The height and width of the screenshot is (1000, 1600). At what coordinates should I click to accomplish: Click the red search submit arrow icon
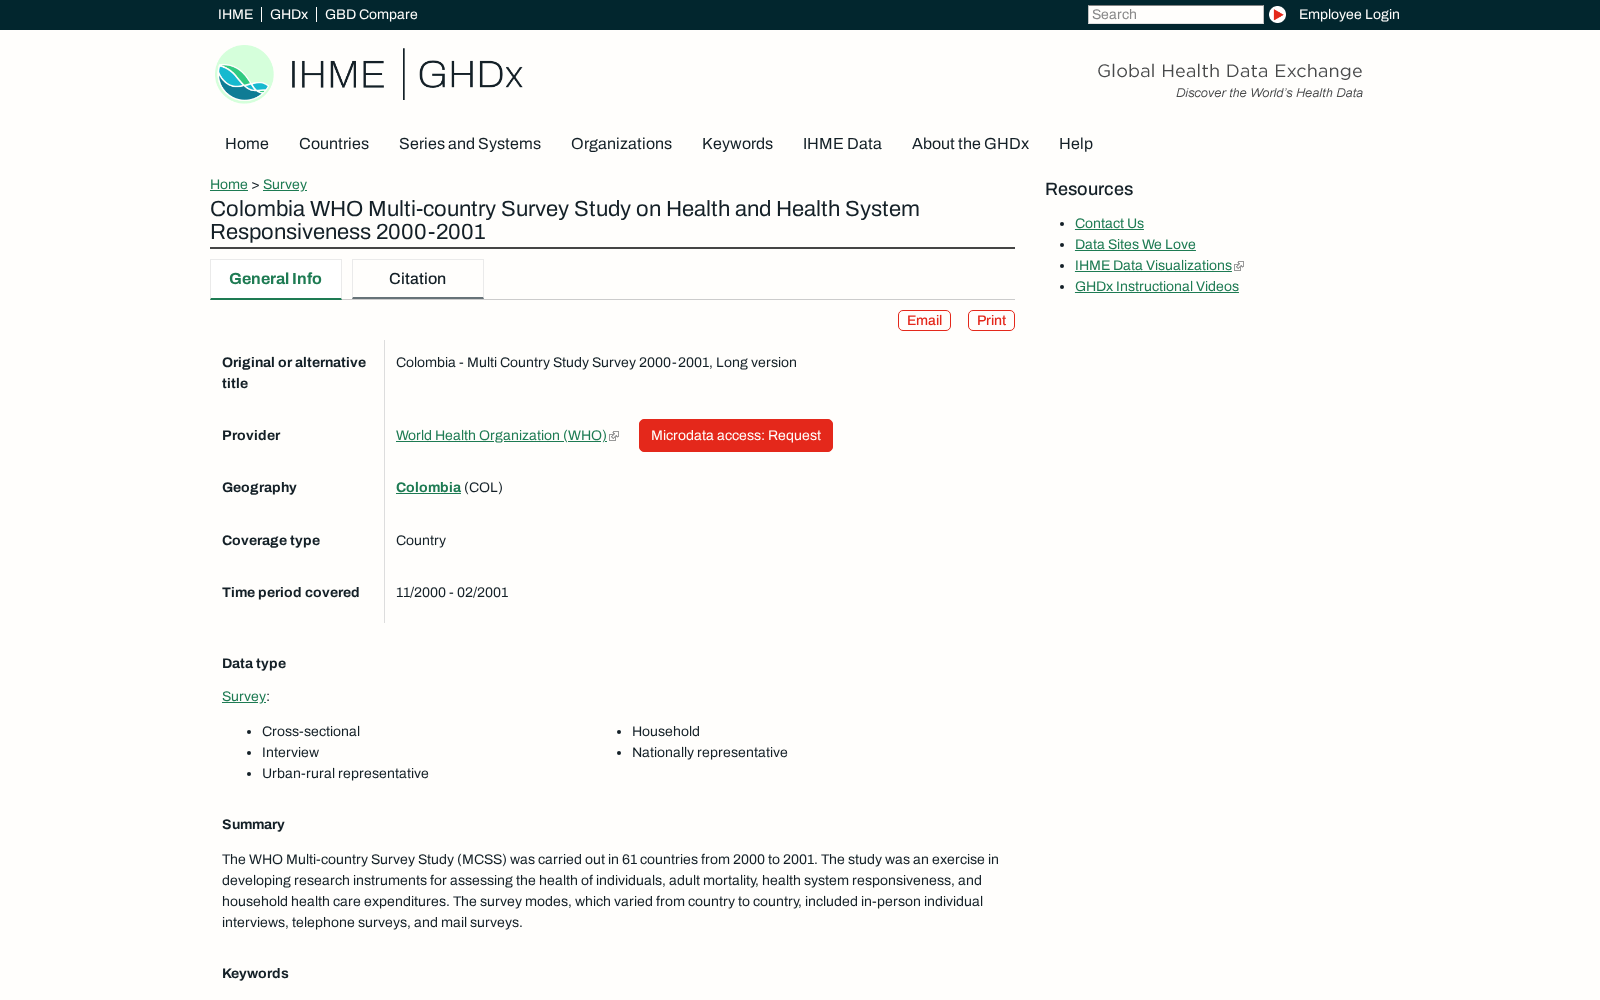click(1277, 15)
